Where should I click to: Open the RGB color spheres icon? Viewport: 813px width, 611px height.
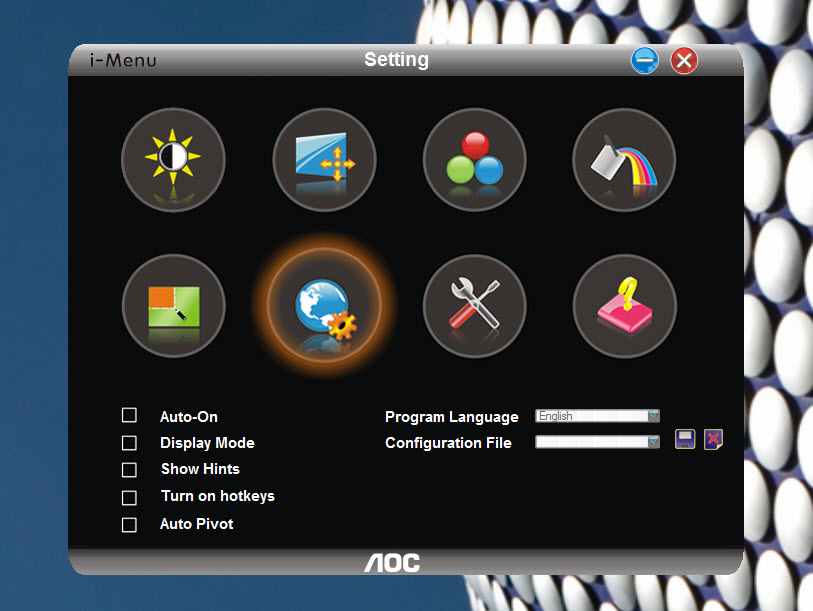[x=474, y=160]
